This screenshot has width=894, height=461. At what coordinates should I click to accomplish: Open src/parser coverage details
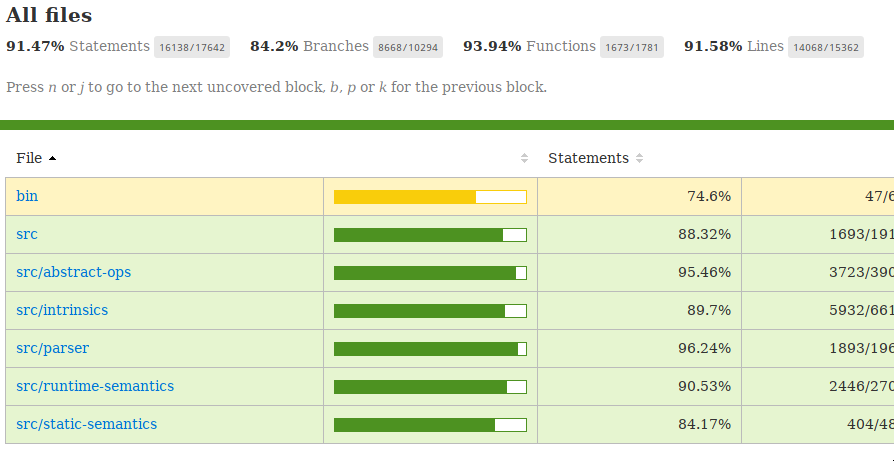pyautogui.click(x=52, y=349)
